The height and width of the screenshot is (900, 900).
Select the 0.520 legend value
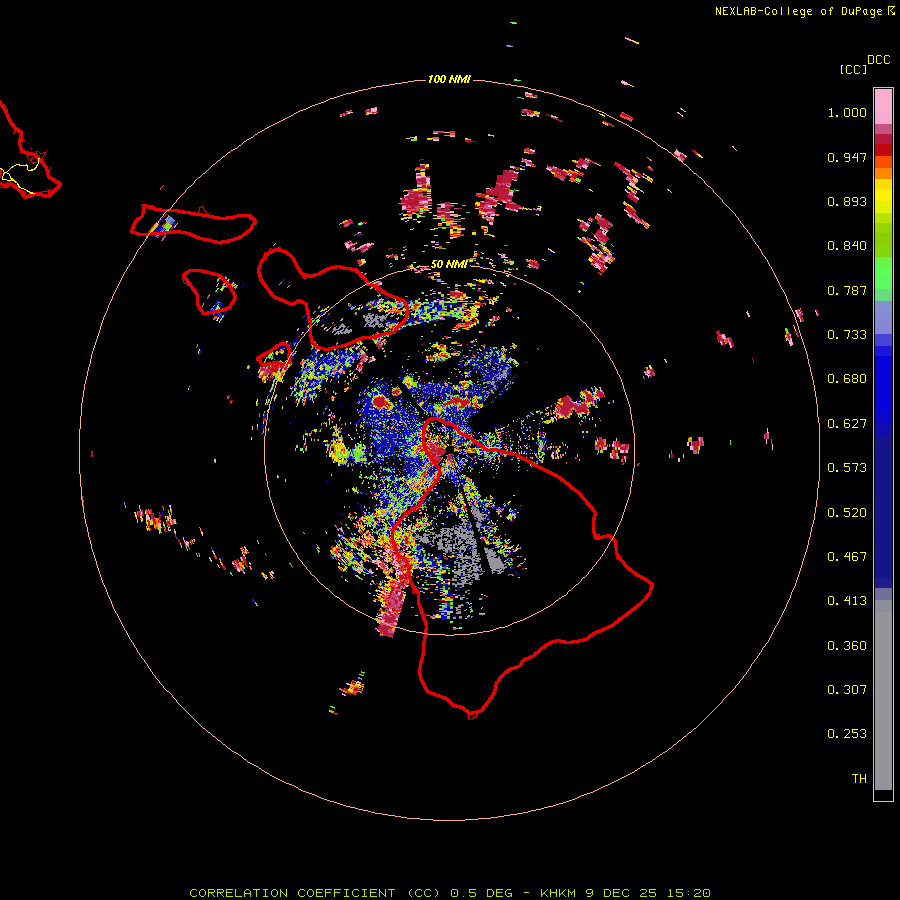tap(847, 513)
